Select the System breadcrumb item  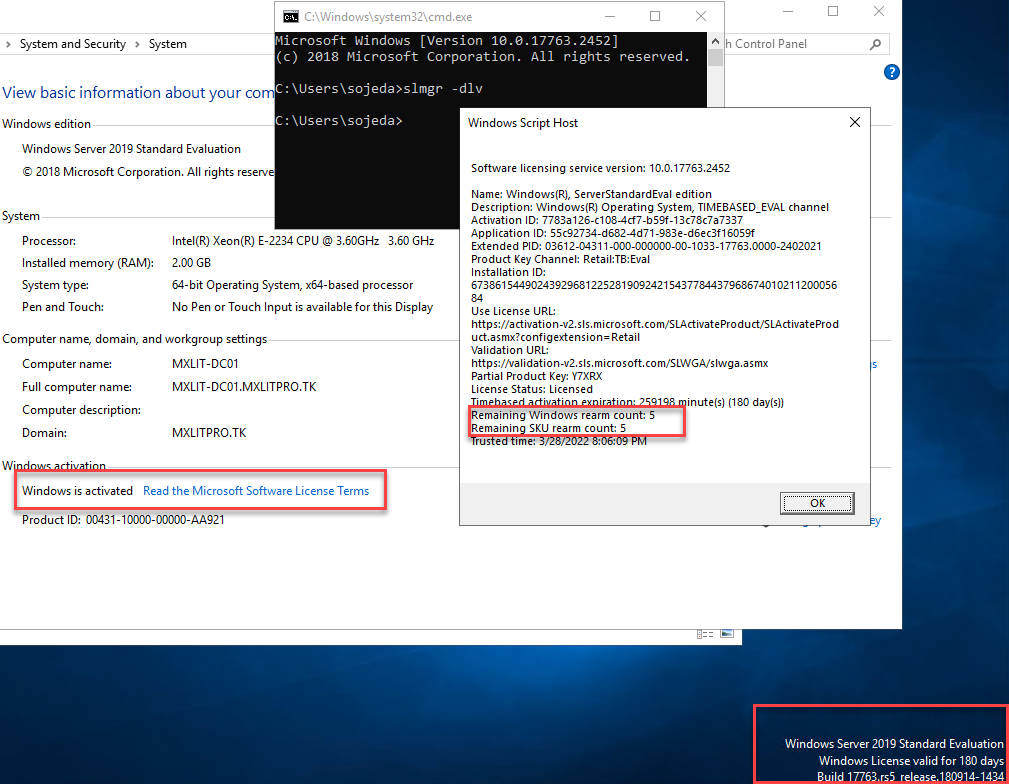167,44
